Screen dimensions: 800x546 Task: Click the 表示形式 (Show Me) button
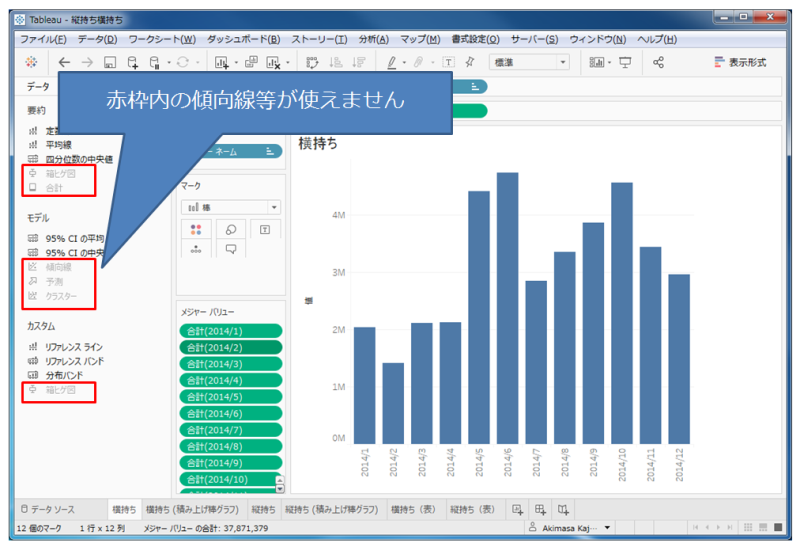[739, 62]
